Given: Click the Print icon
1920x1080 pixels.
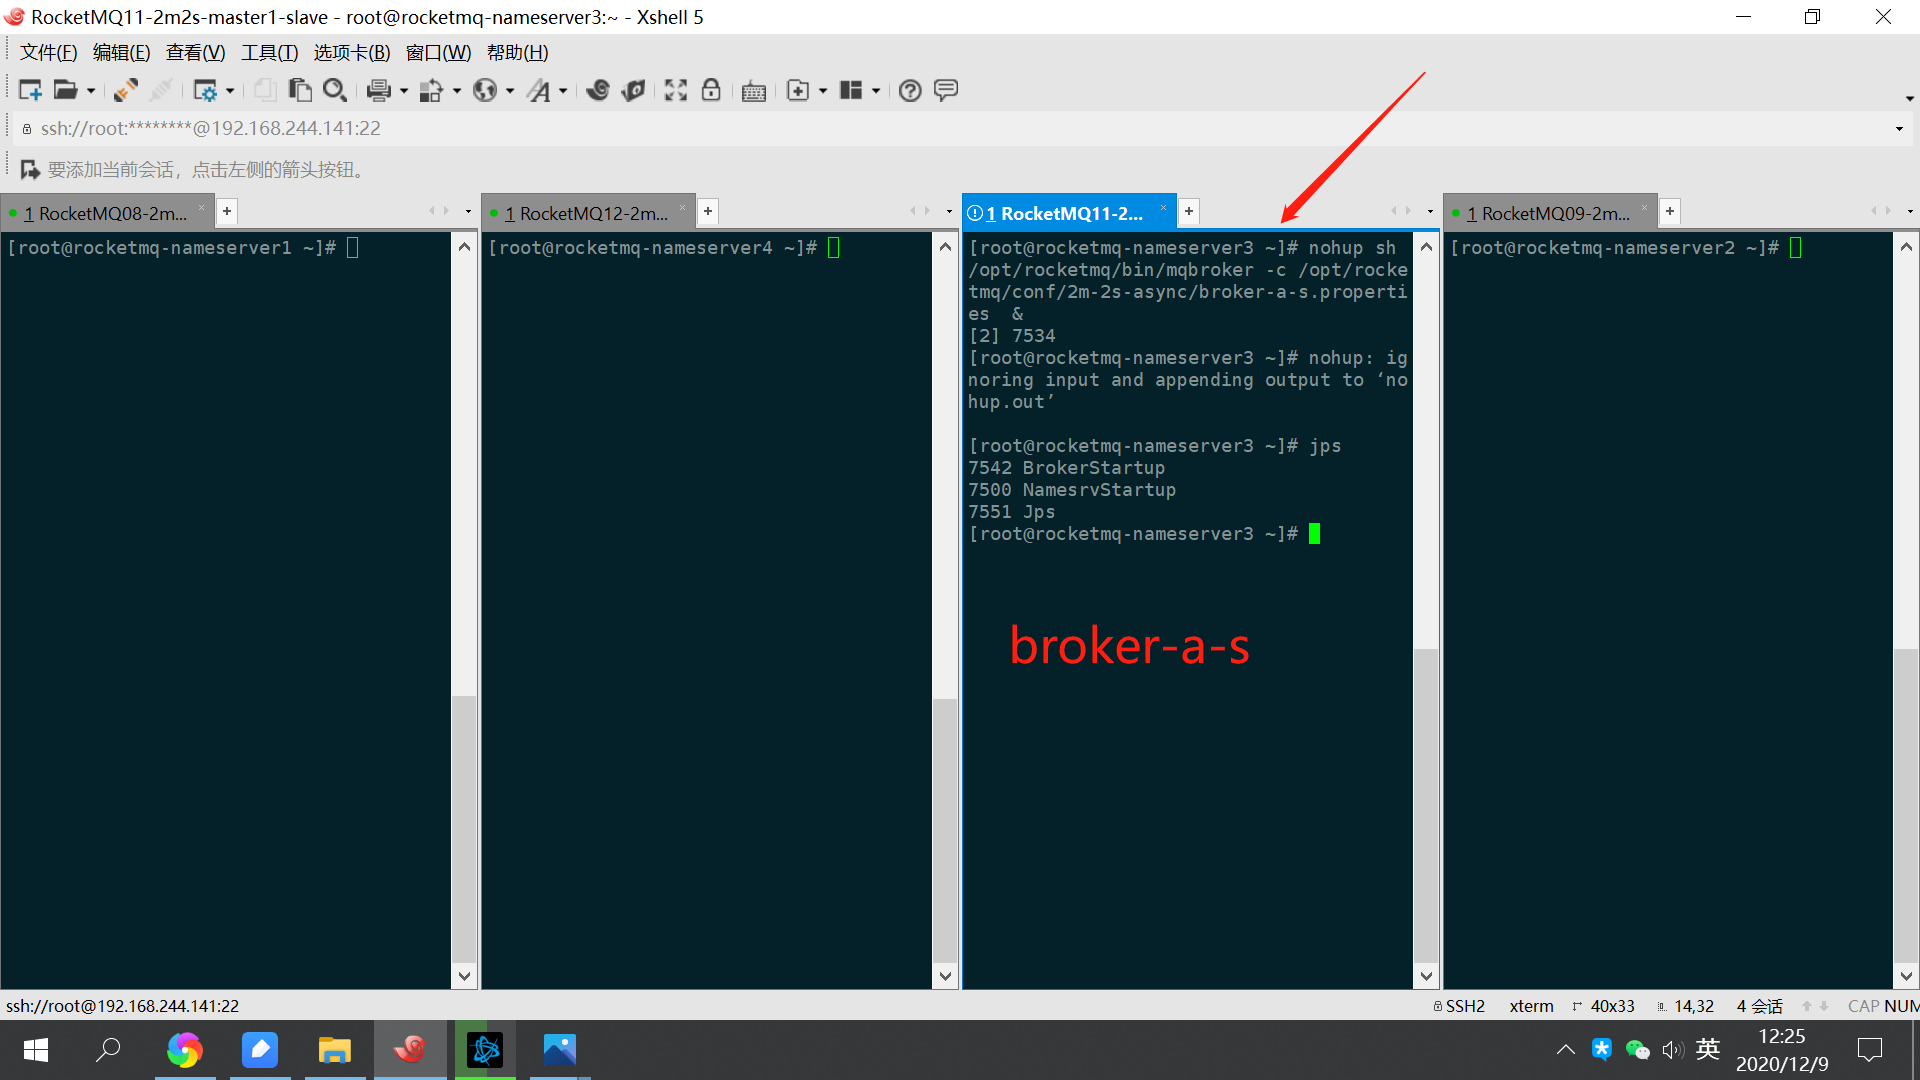Looking at the screenshot, I should coord(378,90).
